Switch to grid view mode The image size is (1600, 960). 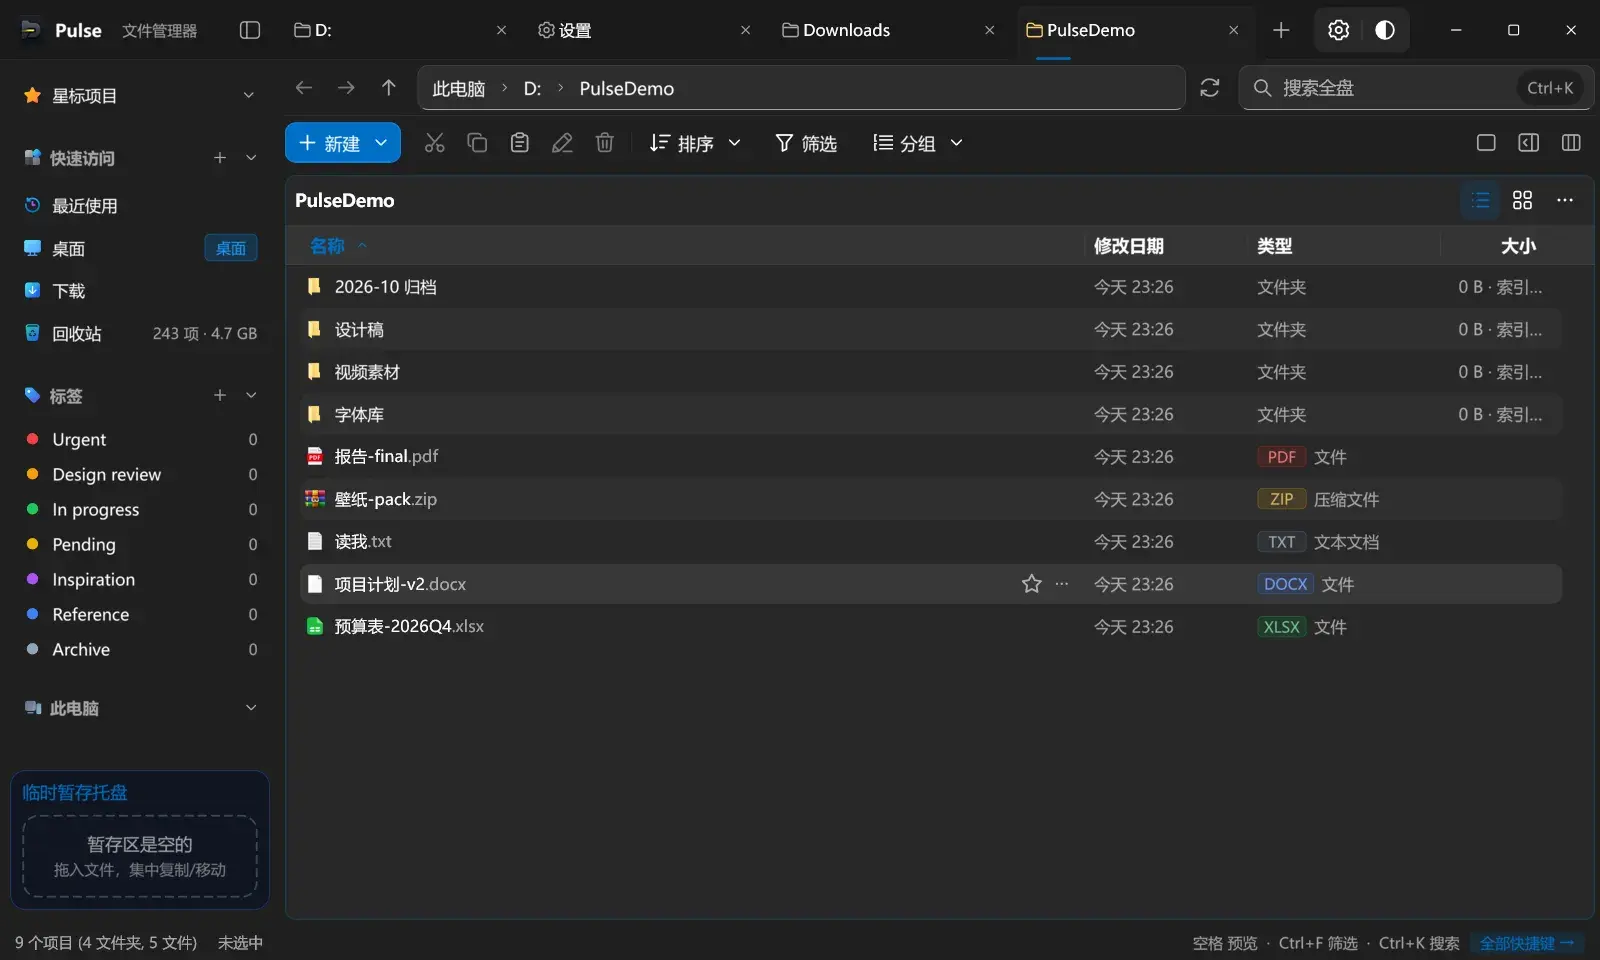1523,200
